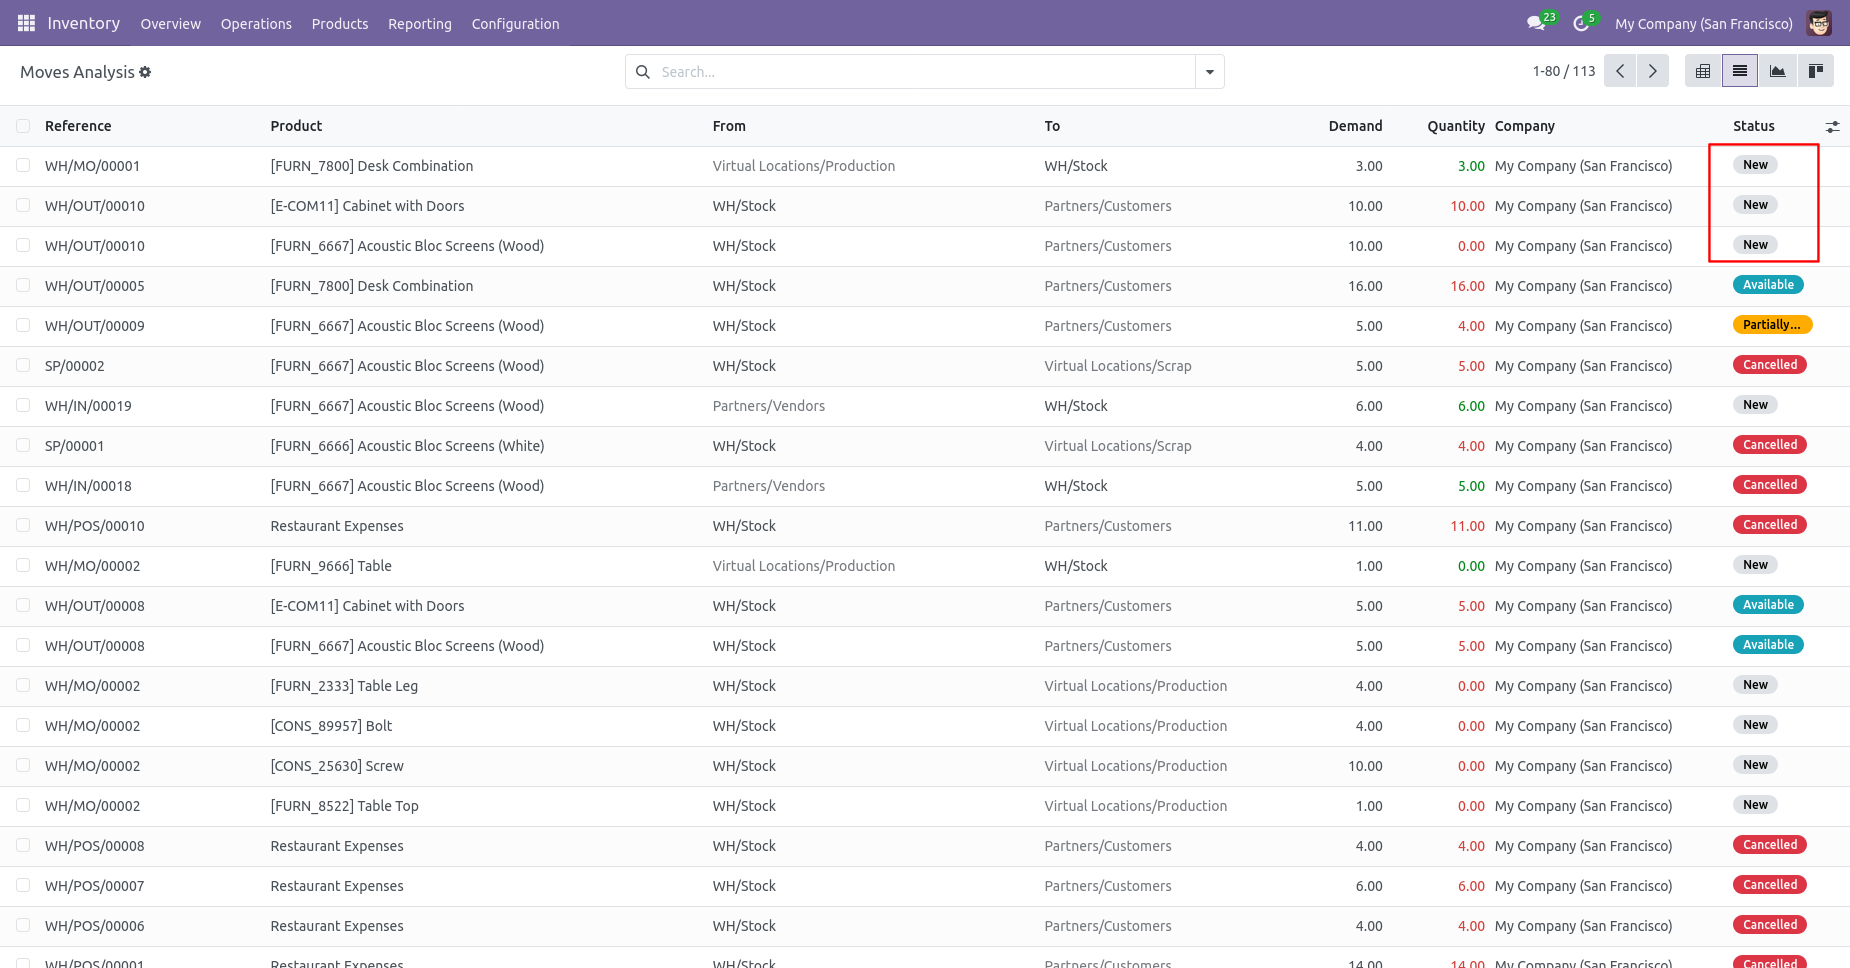Image resolution: width=1850 pixels, height=968 pixels.
Task: Select checkbox for WH/IN/00019 row
Action: click(x=23, y=406)
